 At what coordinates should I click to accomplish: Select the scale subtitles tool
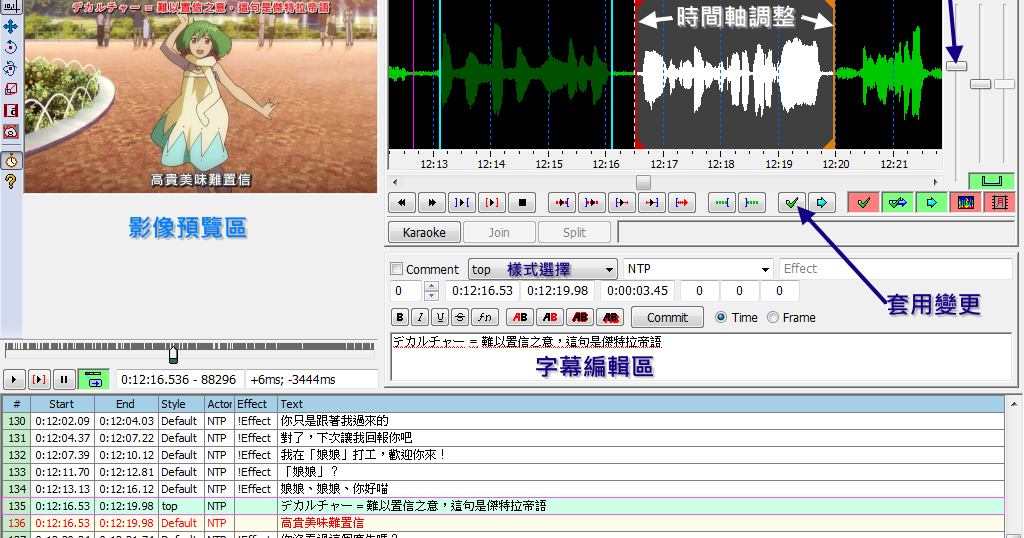10,89
